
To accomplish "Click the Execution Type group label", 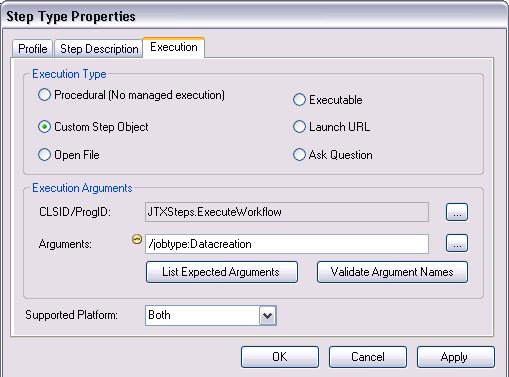I will (x=69, y=74).
